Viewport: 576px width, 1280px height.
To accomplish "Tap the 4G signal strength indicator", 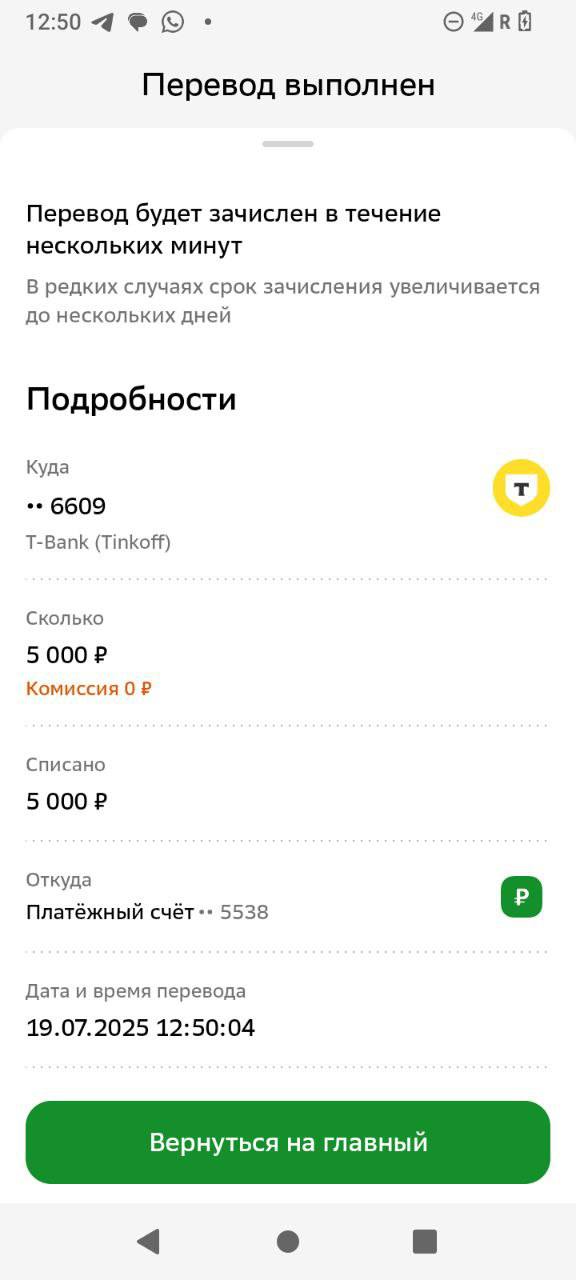I will click(x=483, y=21).
